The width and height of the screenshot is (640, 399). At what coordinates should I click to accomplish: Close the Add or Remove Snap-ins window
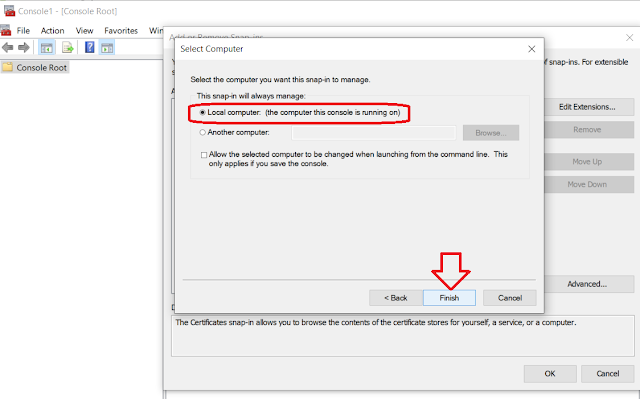click(629, 38)
